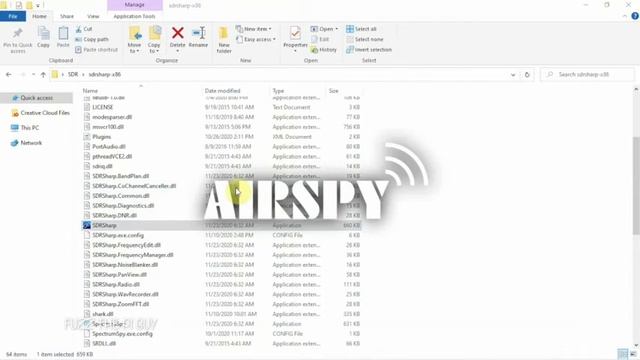Image resolution: width=640 pixels, height=360 pixels.
Task: Select This PC in navigation pane
Action: coord(25,128)
